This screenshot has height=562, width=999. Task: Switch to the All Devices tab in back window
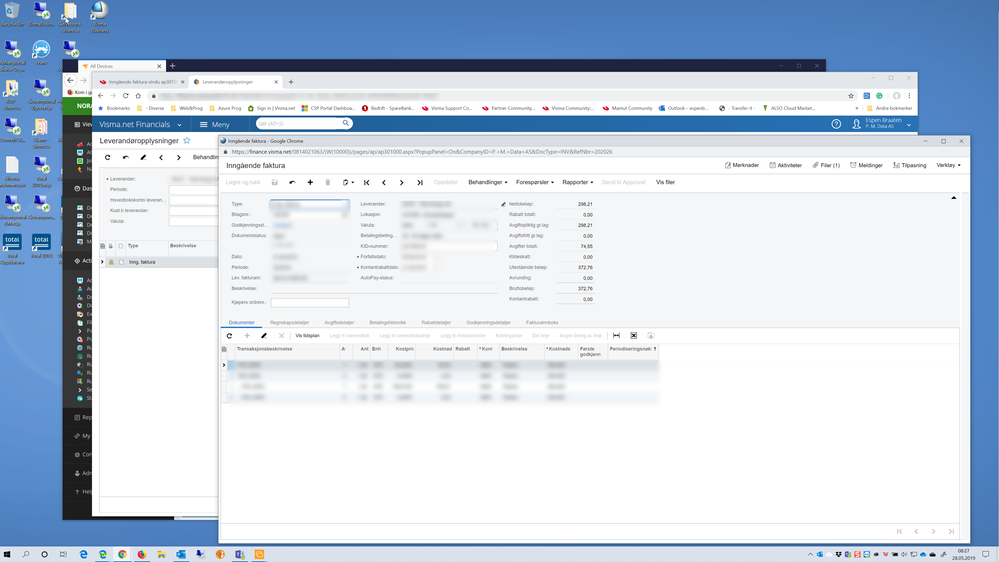click(121, 66)
